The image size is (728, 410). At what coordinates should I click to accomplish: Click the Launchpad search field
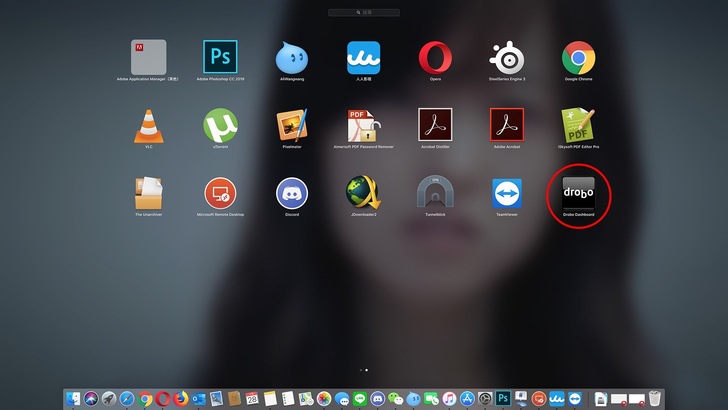(364, 13)
